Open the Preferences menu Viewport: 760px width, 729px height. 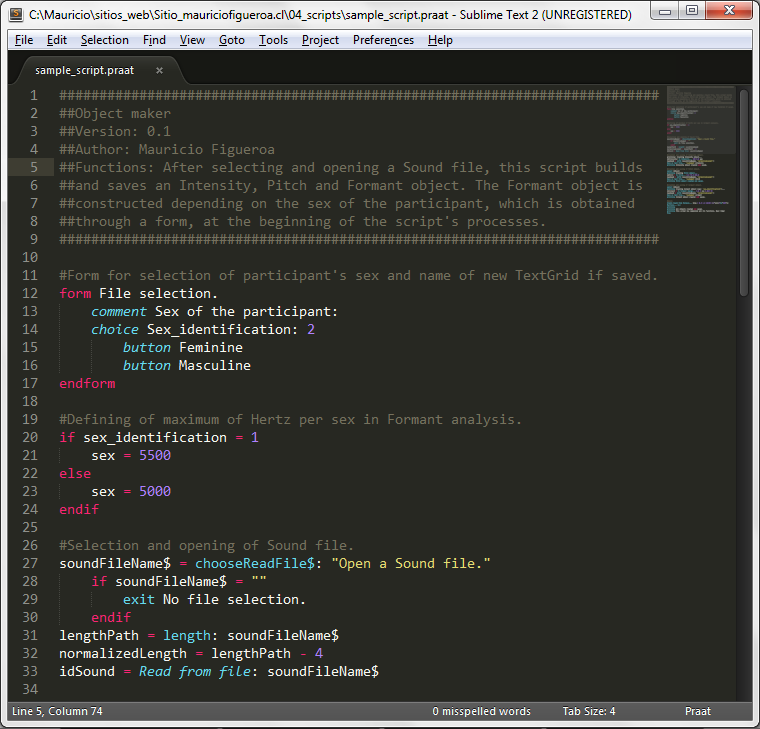point(383,40)
